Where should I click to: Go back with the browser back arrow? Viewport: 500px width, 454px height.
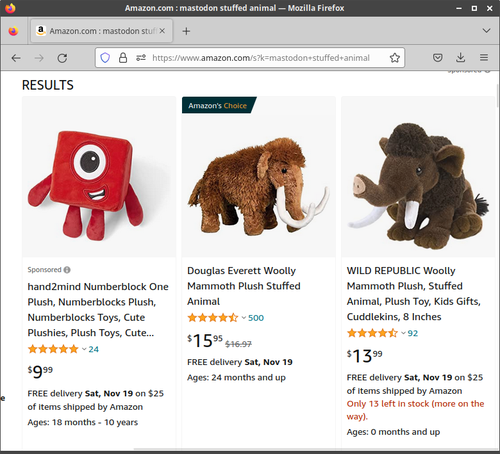tap(16, 58)
